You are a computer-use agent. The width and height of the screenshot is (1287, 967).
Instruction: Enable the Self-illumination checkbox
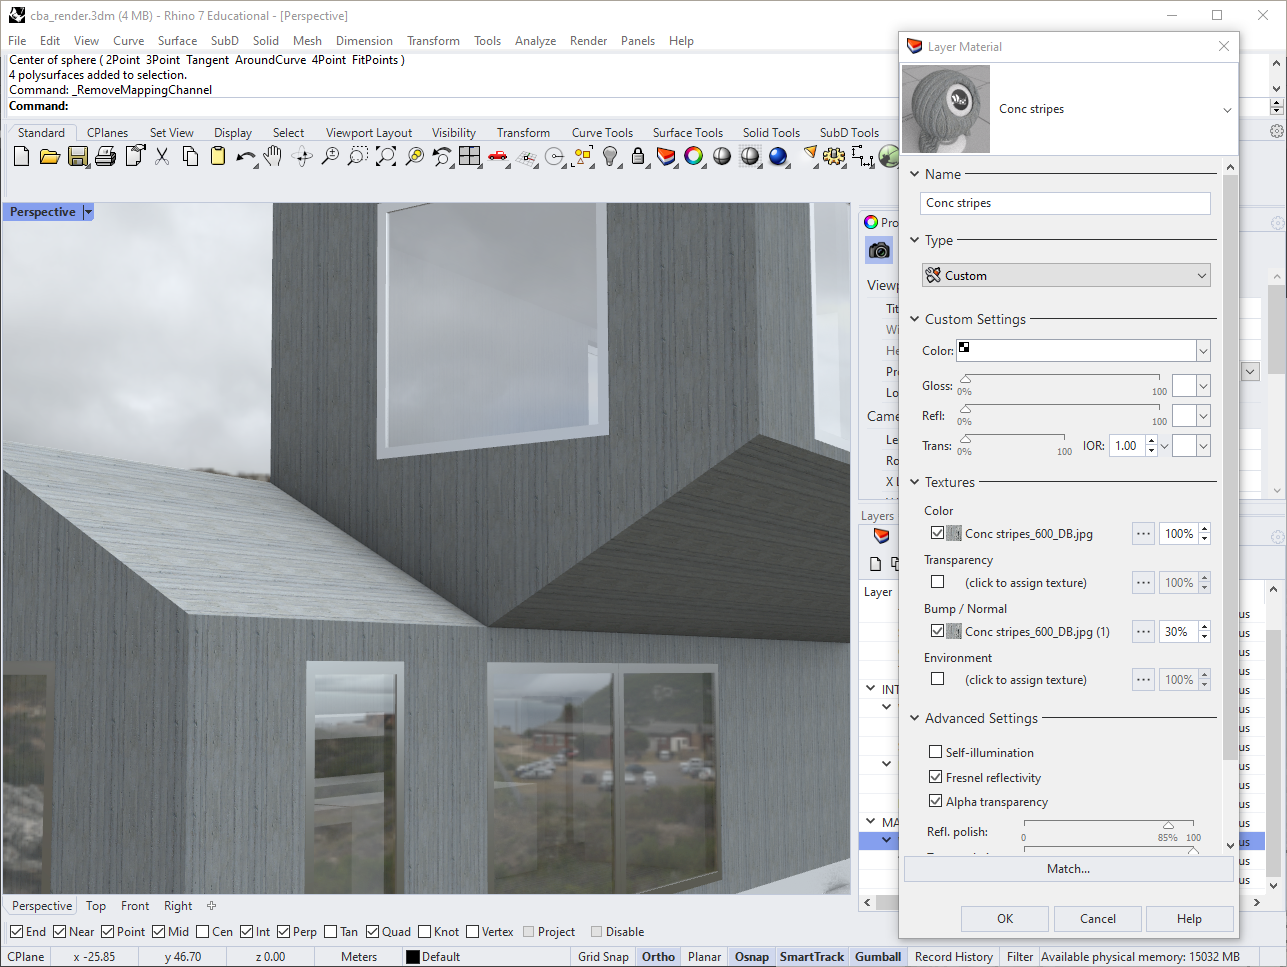pyautogui.click(x=936, y=752)
